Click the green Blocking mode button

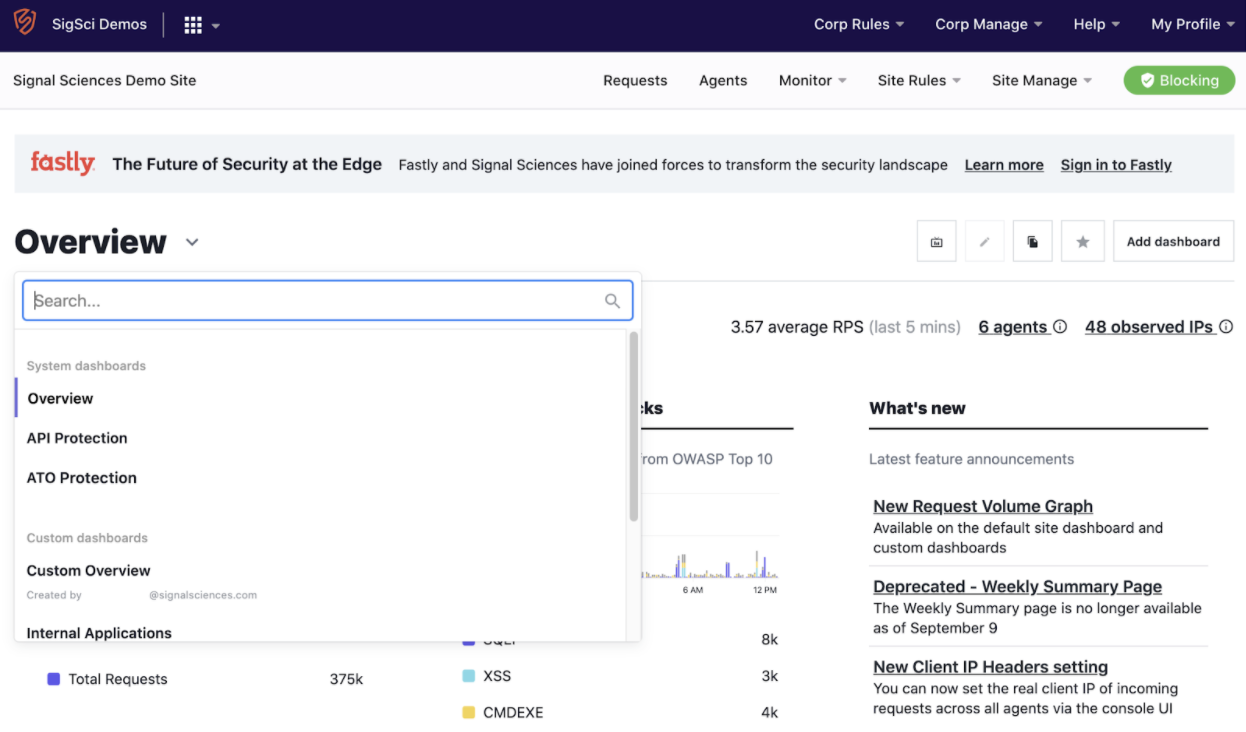(x=1179, y=81)
